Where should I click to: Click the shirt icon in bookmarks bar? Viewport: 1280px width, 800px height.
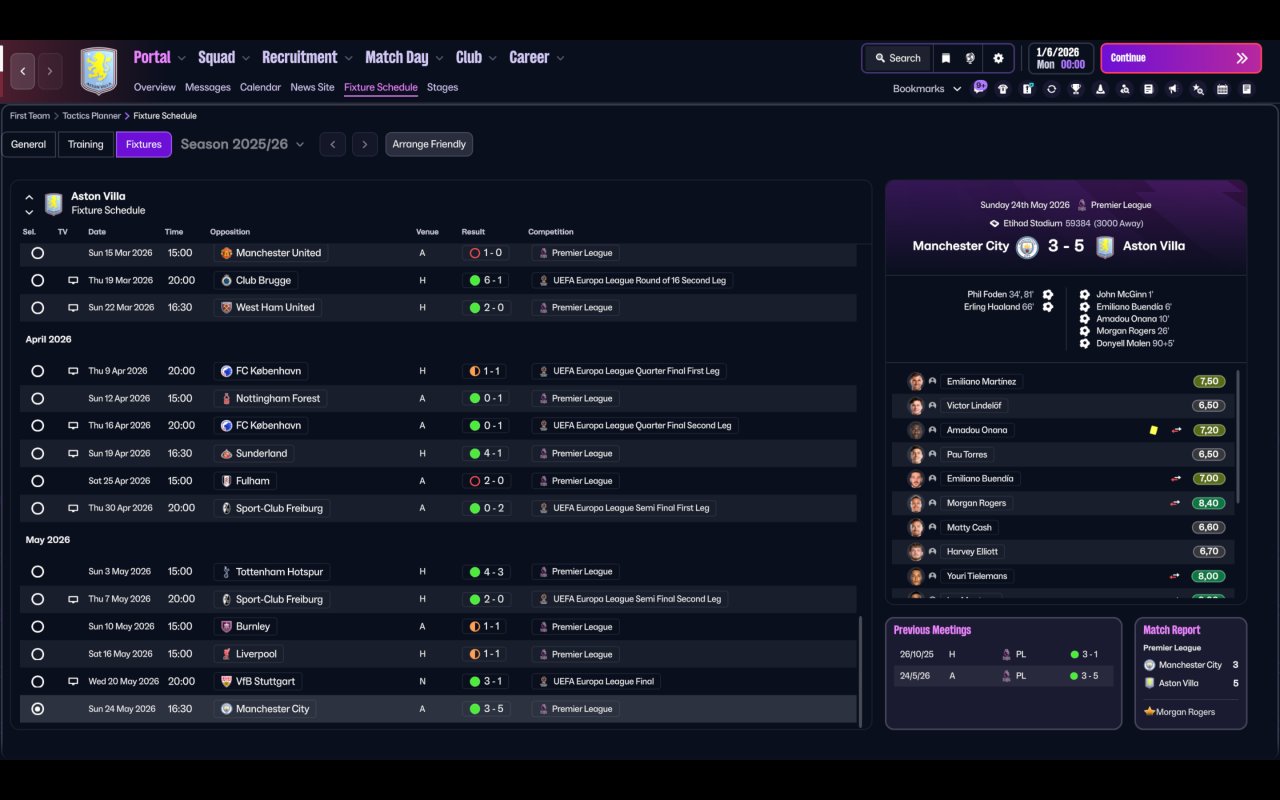pyautogui.click(x=1003, y=89)
